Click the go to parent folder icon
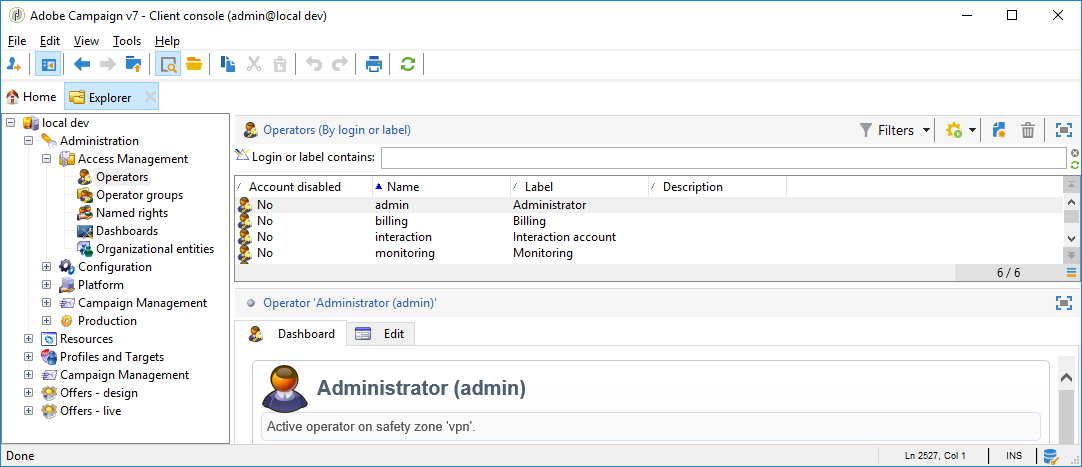The height and width of the screenshot is (467, 1082). coord(133,65)
